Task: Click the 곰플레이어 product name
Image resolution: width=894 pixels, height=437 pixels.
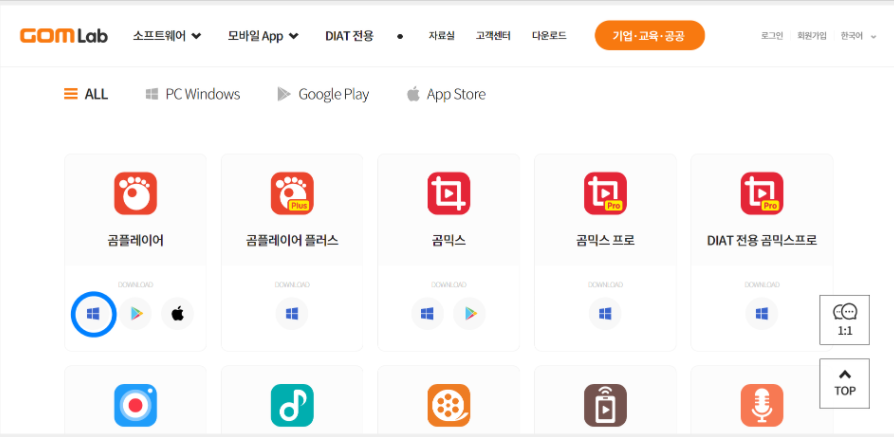Action: 135,241
